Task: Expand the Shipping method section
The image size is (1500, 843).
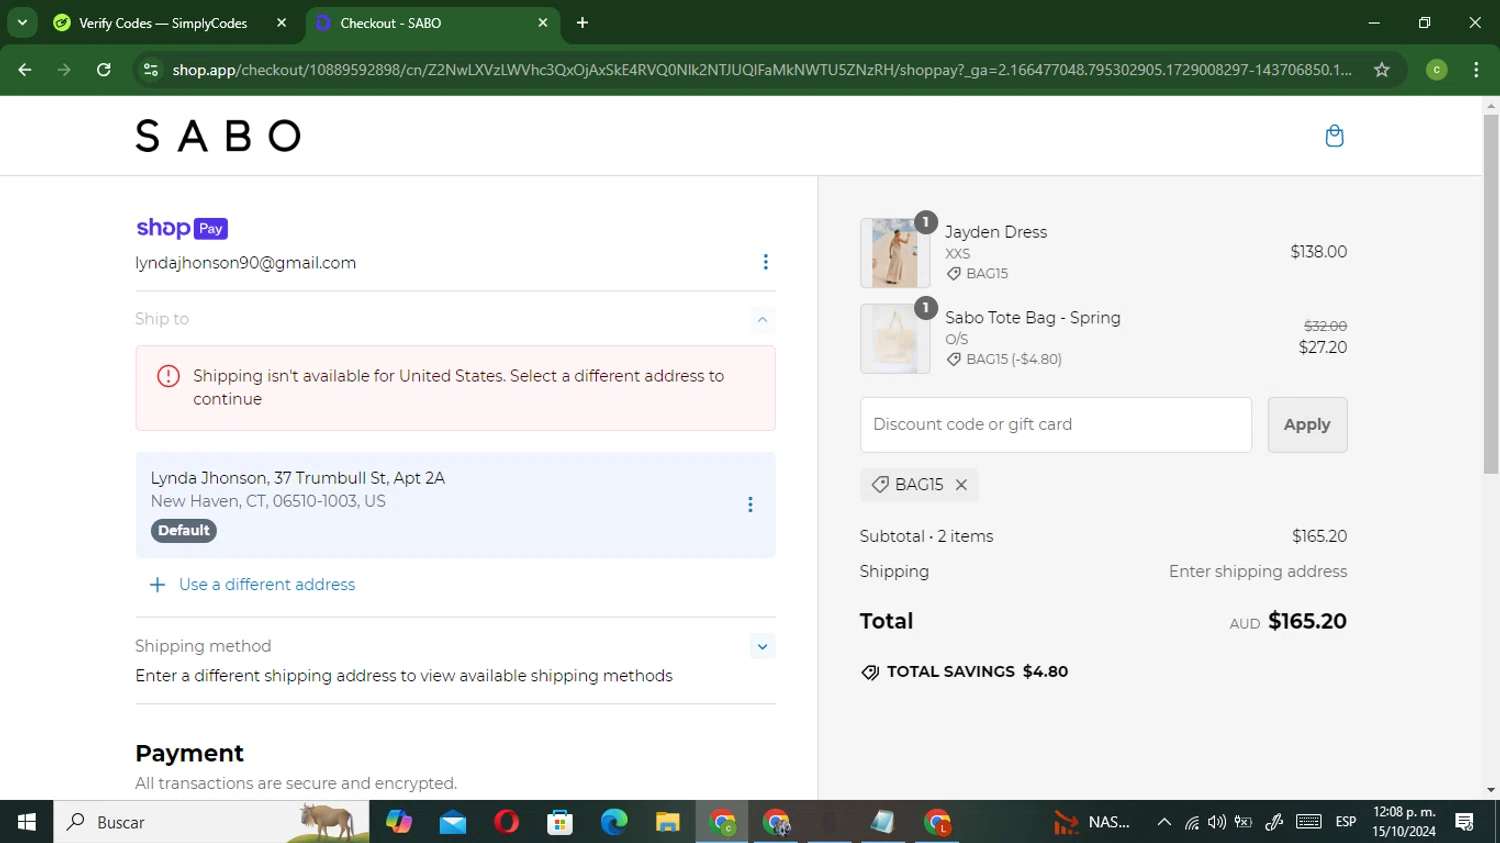Action: [x=762, y=647]
